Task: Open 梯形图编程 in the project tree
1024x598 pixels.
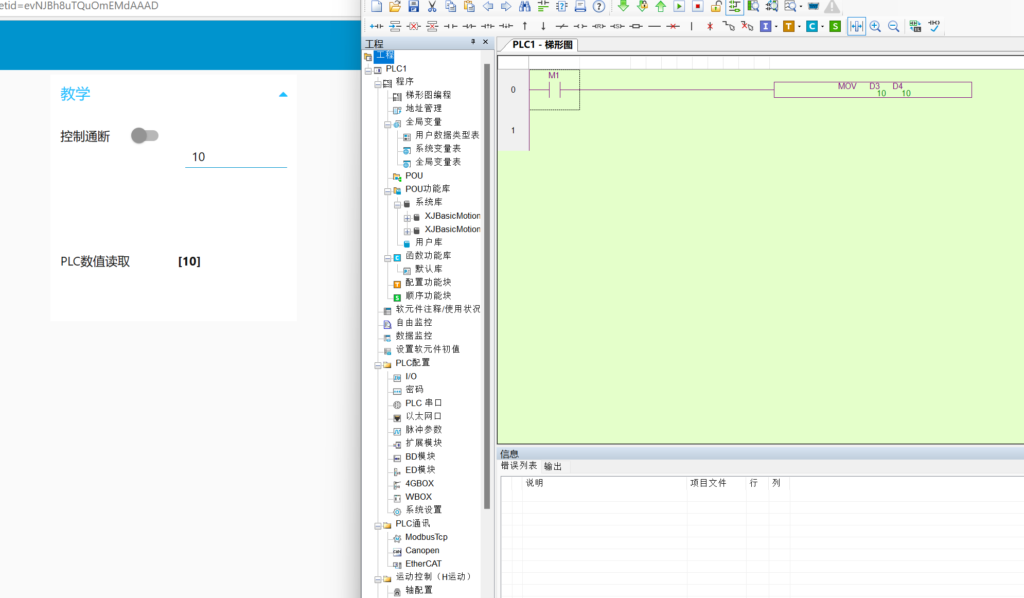Action: (428, 95)
